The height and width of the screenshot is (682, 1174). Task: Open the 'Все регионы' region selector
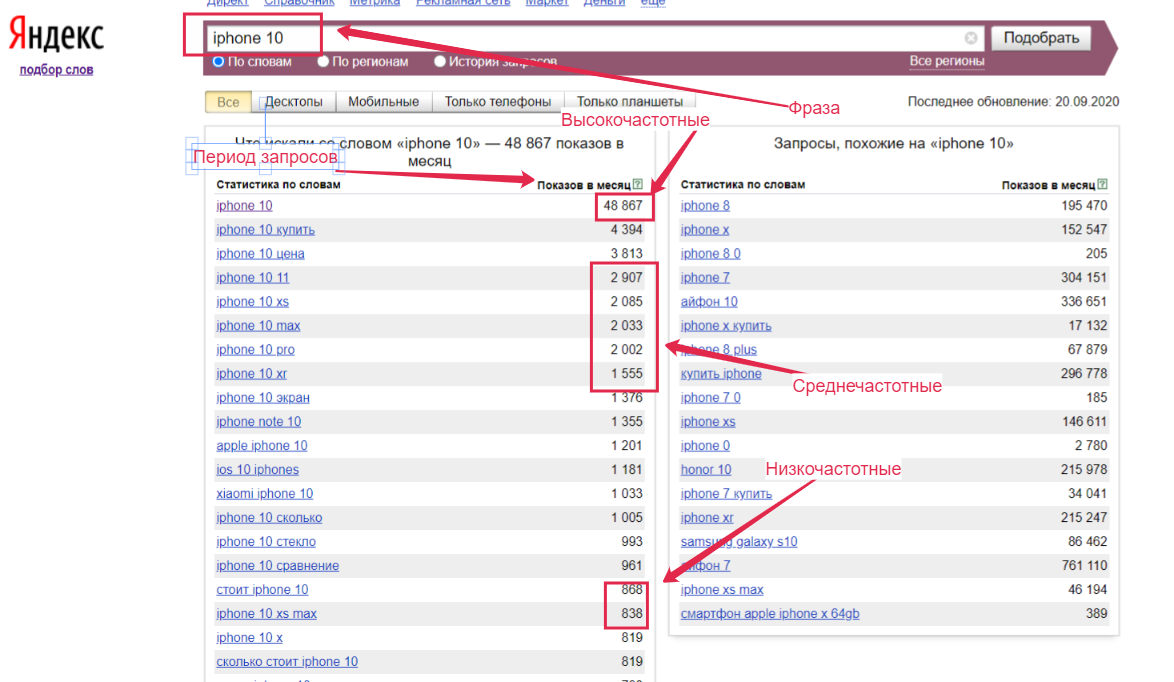point(946,61)
